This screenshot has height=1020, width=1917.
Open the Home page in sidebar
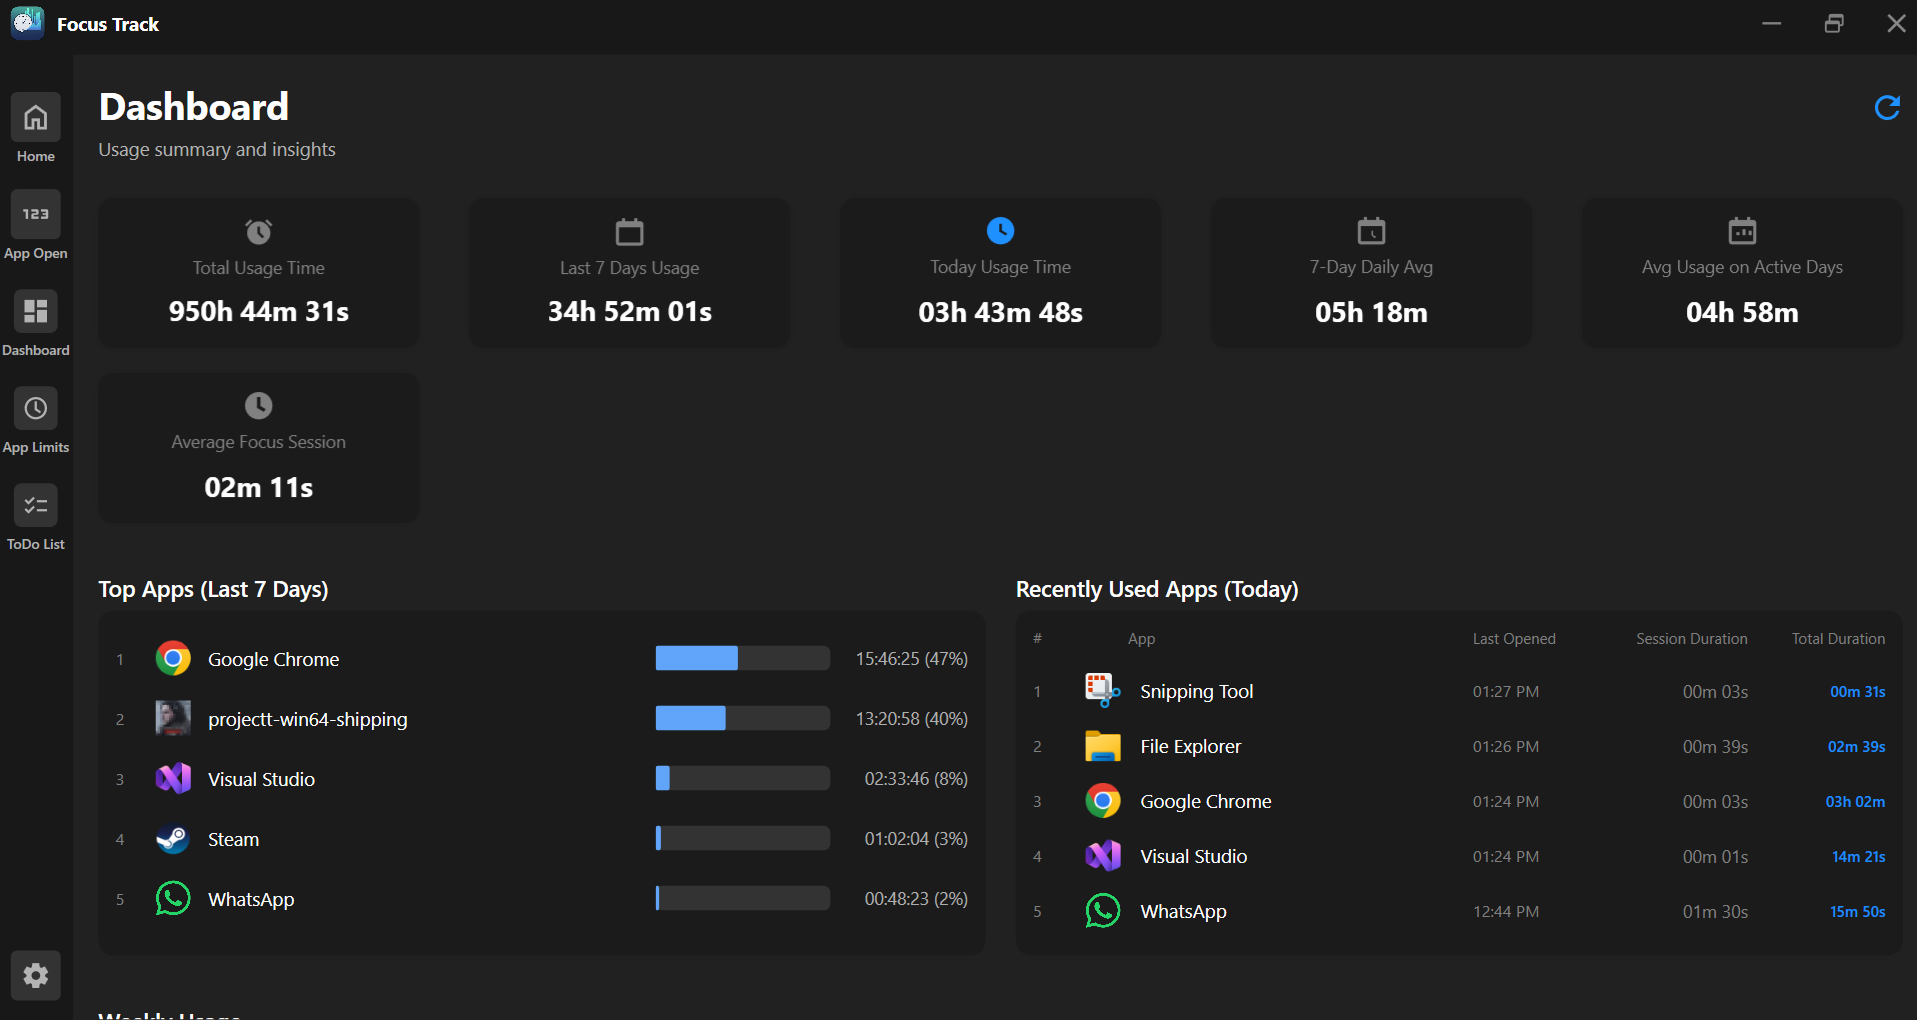pos(36,118)
